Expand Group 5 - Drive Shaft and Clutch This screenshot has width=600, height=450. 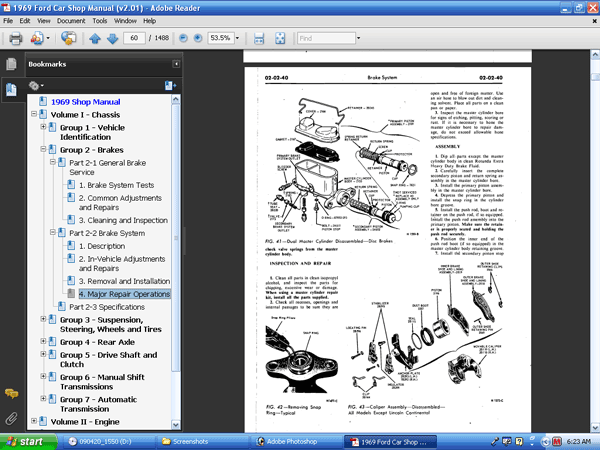(43, 354)
